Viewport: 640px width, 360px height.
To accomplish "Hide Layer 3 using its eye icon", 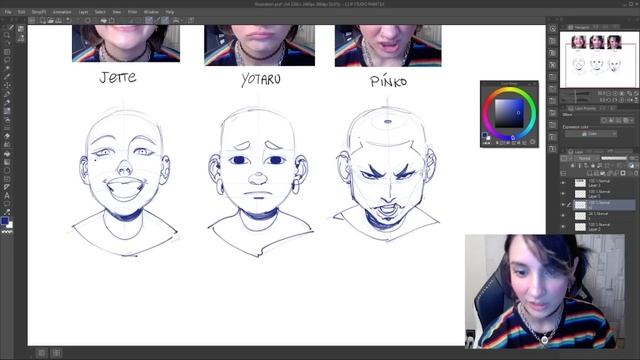I will pyautogui.click(x=563, y=183).
